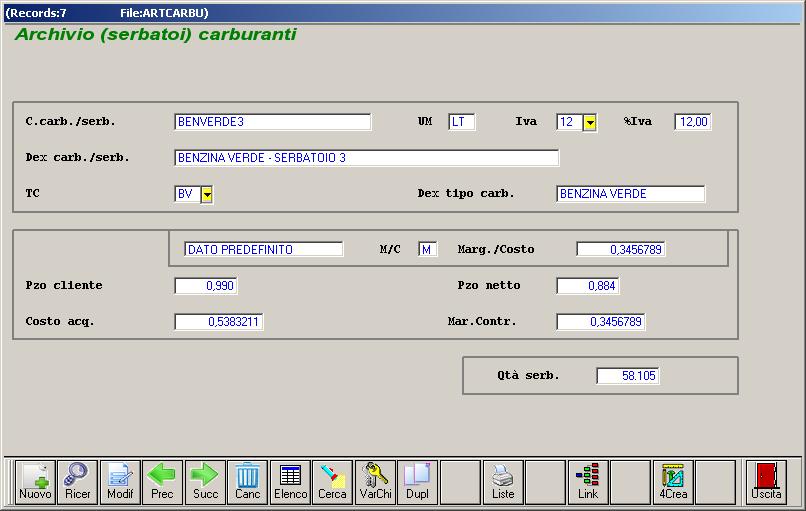The height and width of the screenshot is (511, 806).
Task: Open the Elenco list view
Action: click(x=290, y=482)
